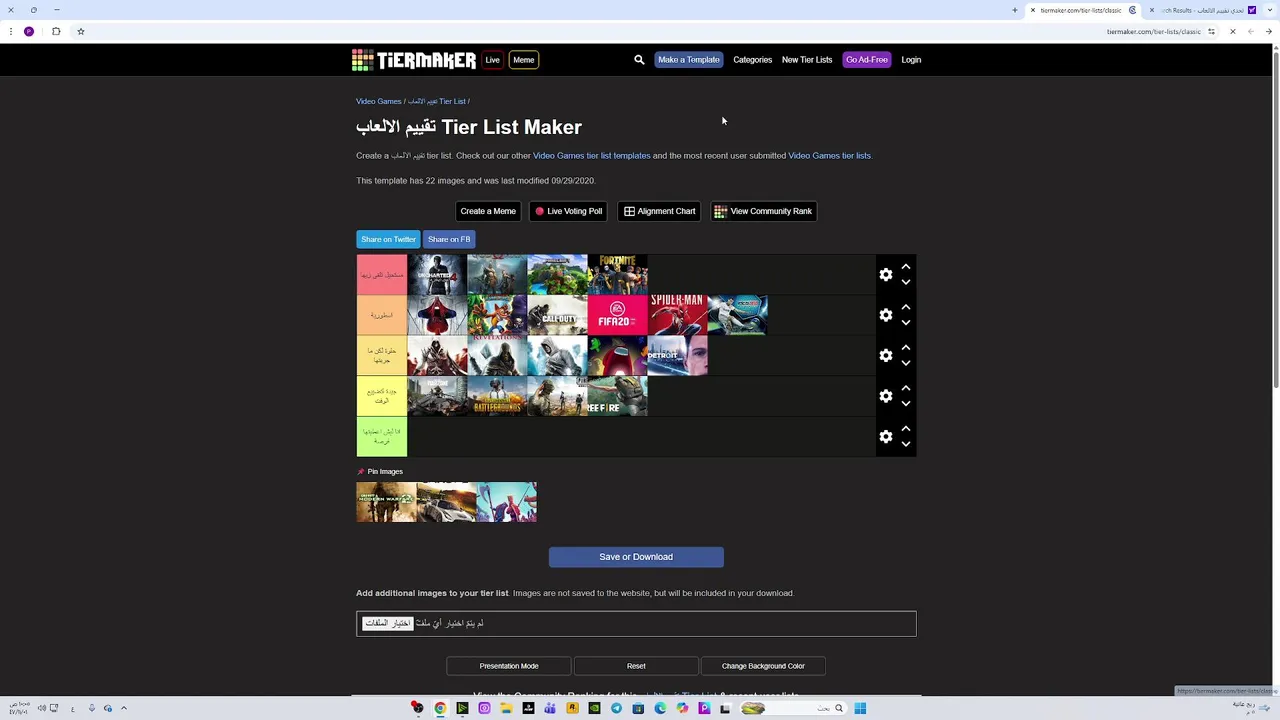Move the yellow tier row up
The height and width of the screenshot is (720, 1280).
[x=905, y=388]
